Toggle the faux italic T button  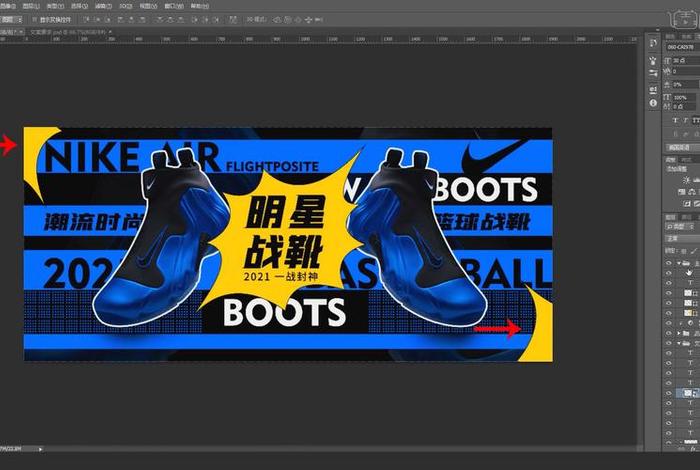tap(686, 121)
